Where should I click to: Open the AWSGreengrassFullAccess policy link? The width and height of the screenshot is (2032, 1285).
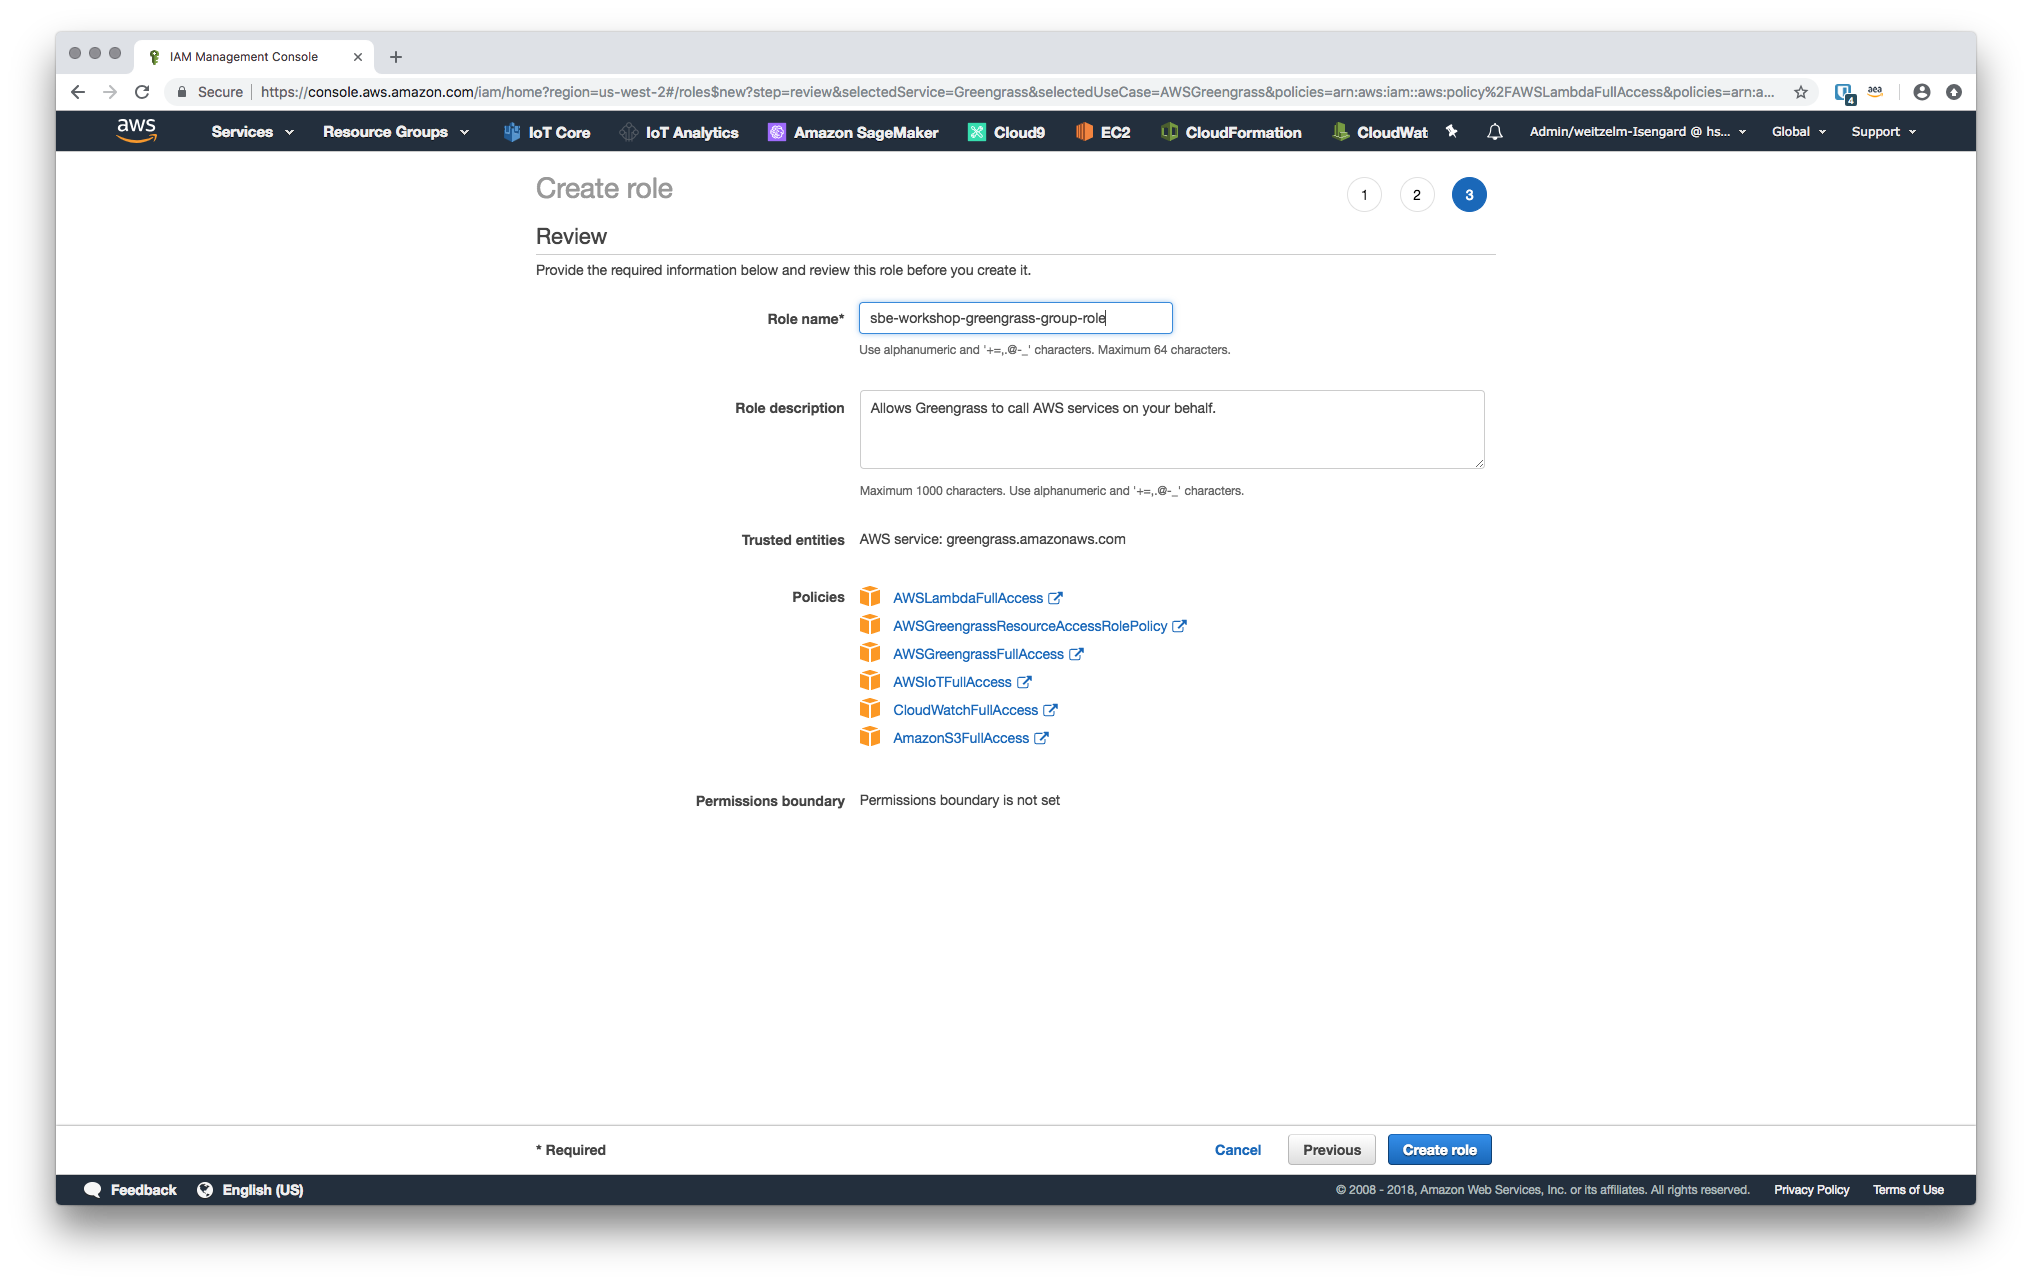(978, 654)
